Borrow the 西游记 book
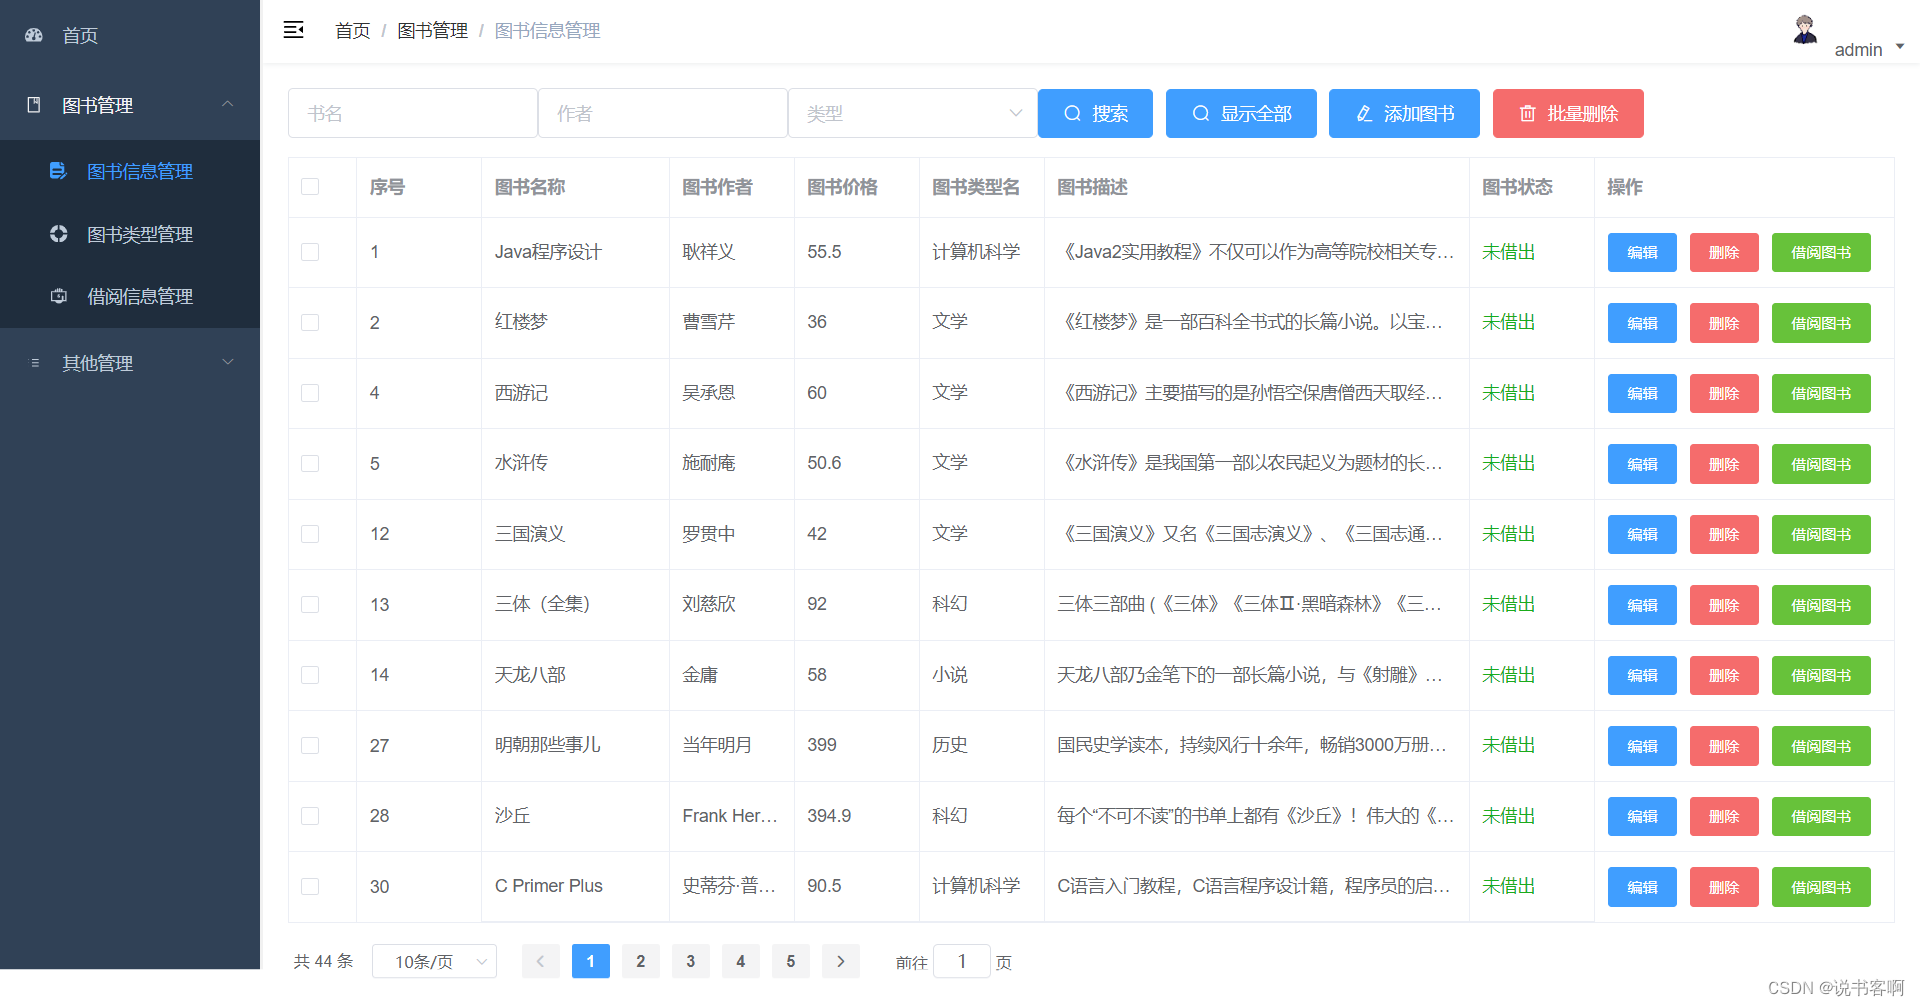The width and height of the screenshot is (1920, 1006). (x=1821, y=393)
